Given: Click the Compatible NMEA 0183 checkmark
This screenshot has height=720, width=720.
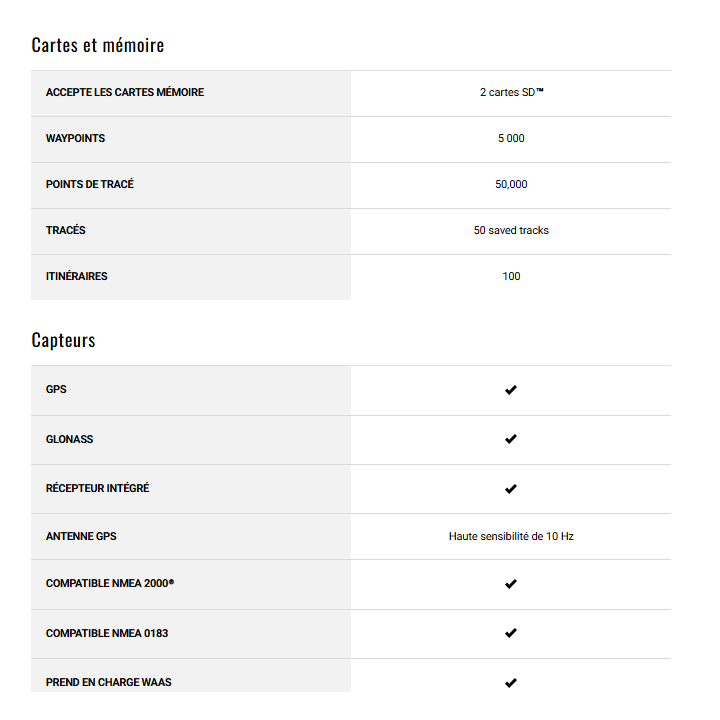Looking at the screenshot, I should pos(511,633).
